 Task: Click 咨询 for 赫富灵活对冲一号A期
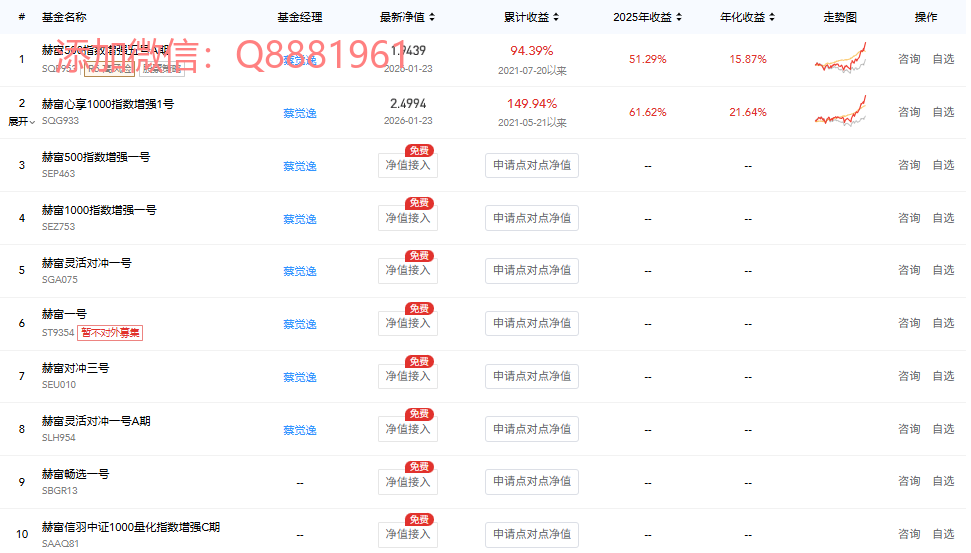click(908, 429)
